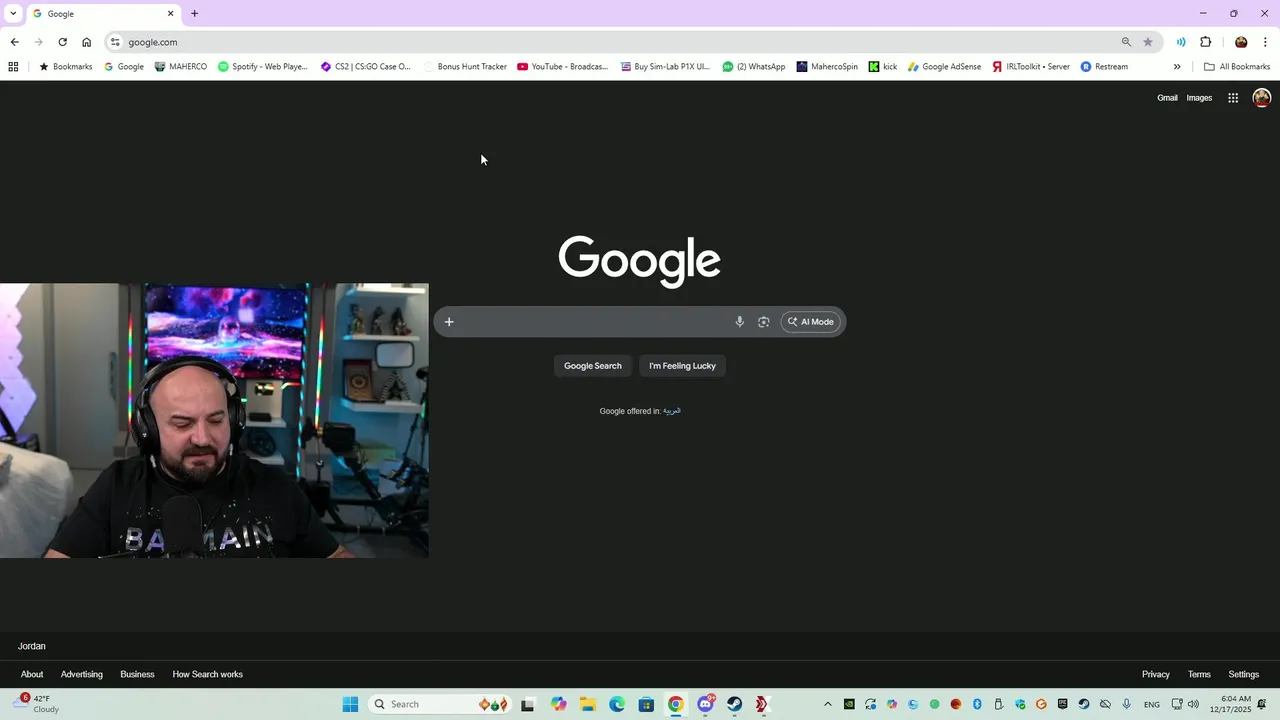This screenshot has width=1280, height=720.
Task: Reload the page with refresh icon
Action: click(62, 42)
